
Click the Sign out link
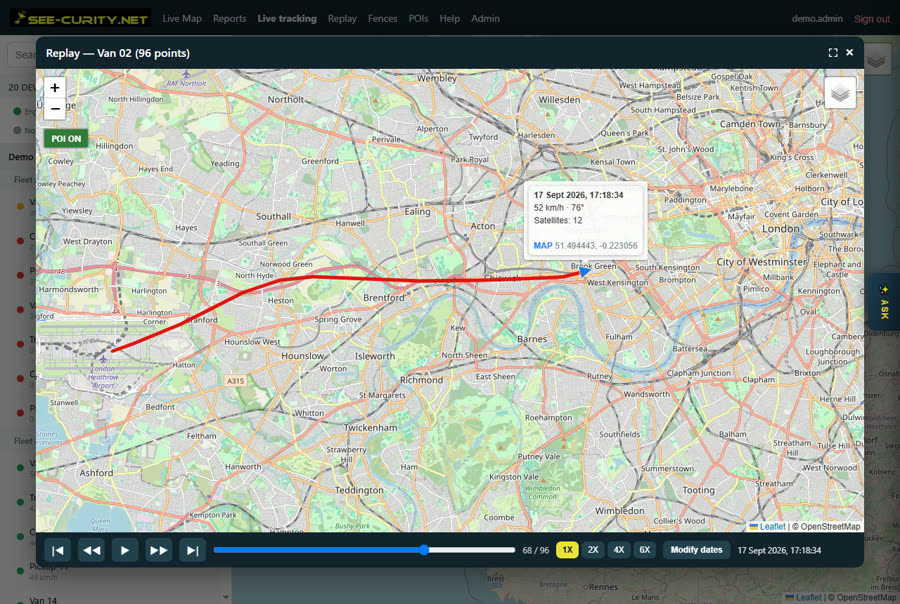872,19
